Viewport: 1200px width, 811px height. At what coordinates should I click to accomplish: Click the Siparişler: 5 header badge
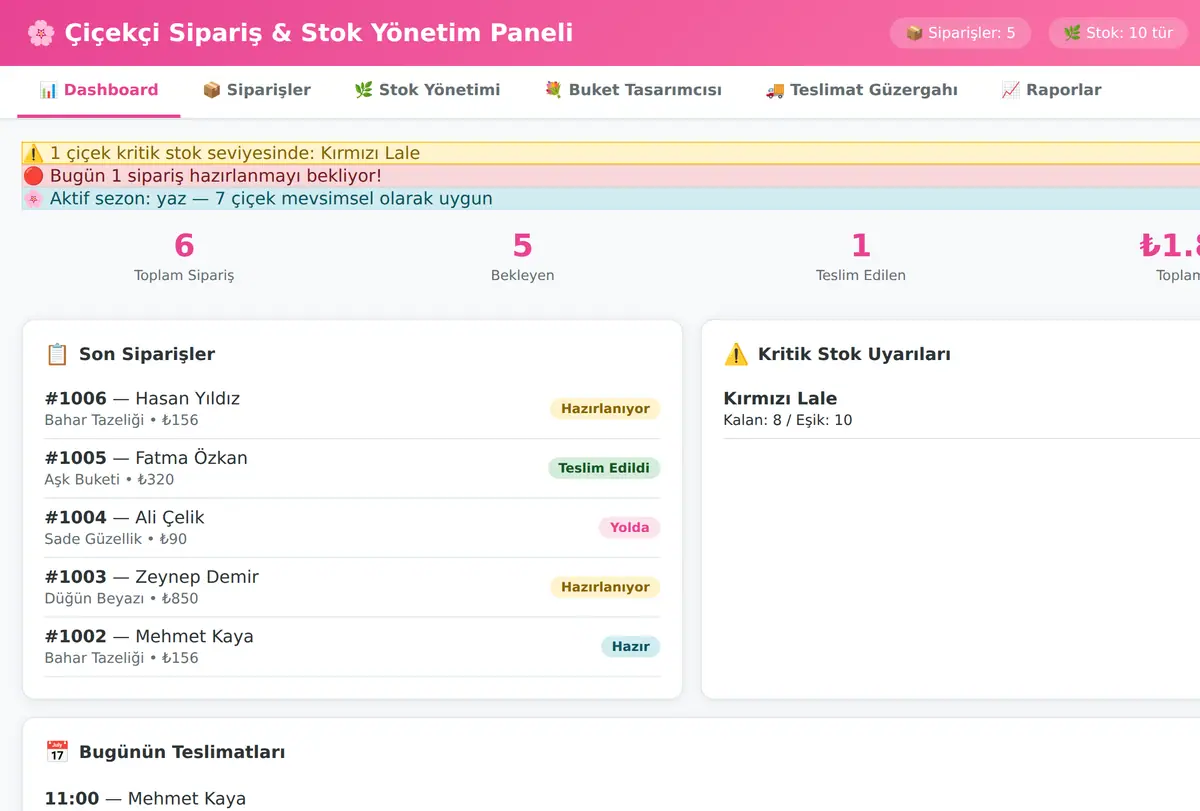pyautogui.click(x=960, y=33)
